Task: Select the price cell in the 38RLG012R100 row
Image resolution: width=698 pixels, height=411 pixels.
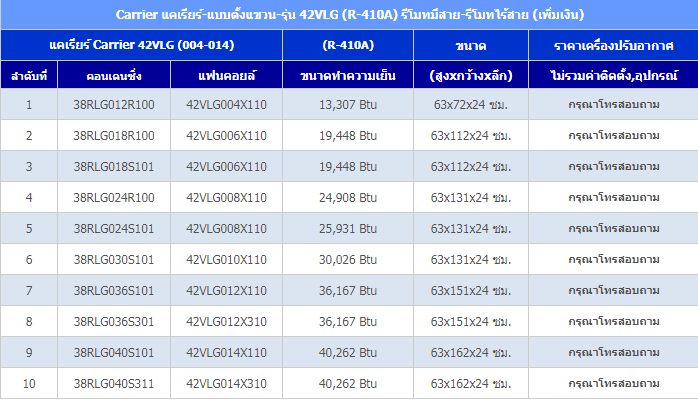Action: pyautogui.click(x=613, y=105)
